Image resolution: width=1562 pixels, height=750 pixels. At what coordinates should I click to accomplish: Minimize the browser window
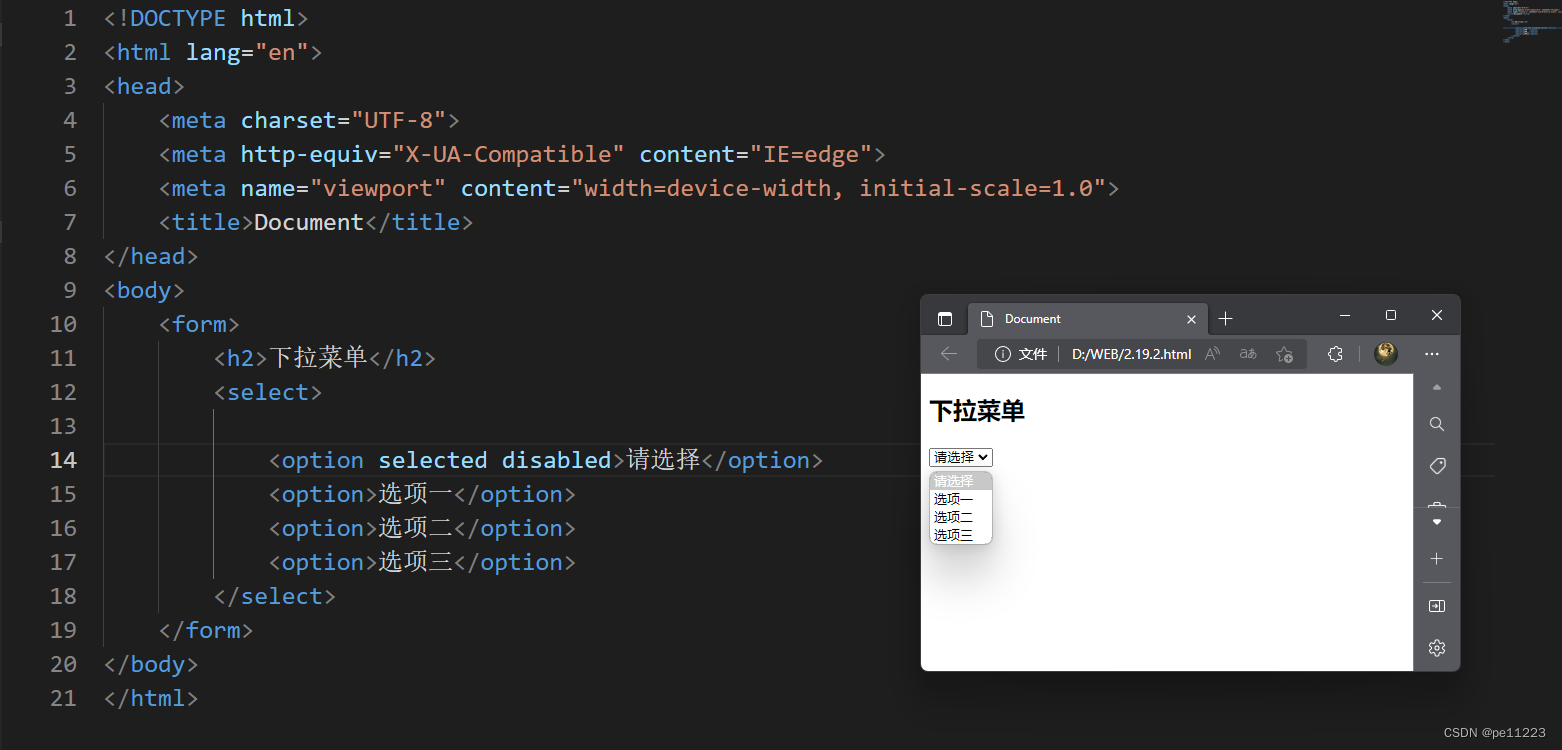(x=1345, y=316)
